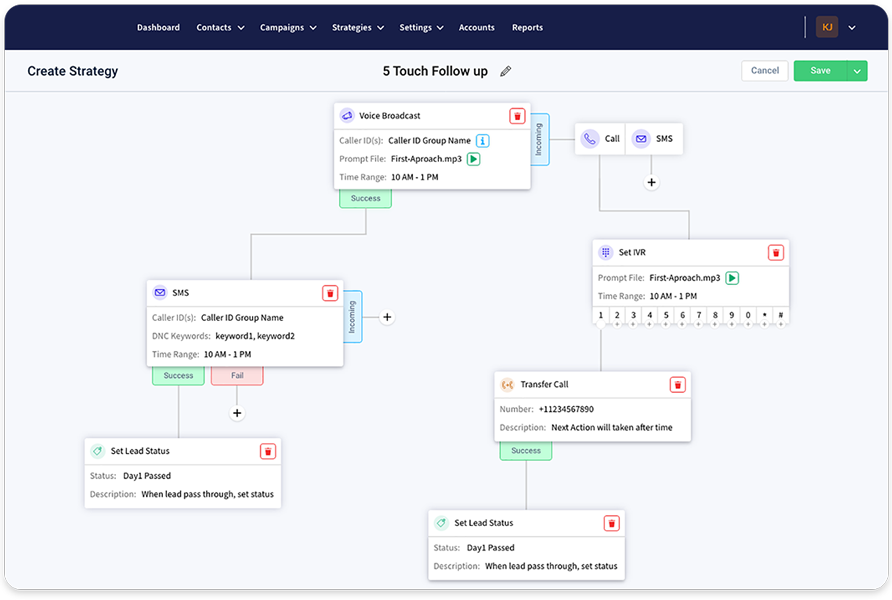This screenshot has height=600, width=892.
Task: Expand the KJ account avatar dropdown
Action: point(851,27)
